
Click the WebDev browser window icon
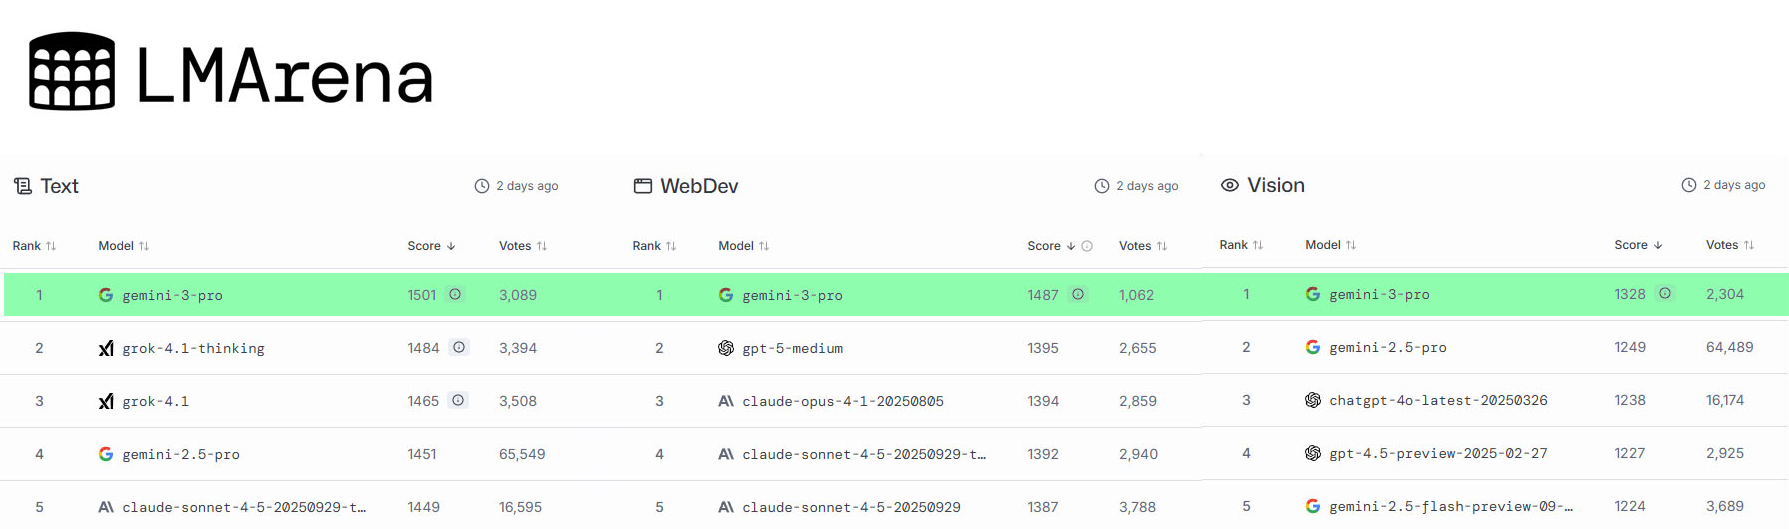tap(643, 186)
